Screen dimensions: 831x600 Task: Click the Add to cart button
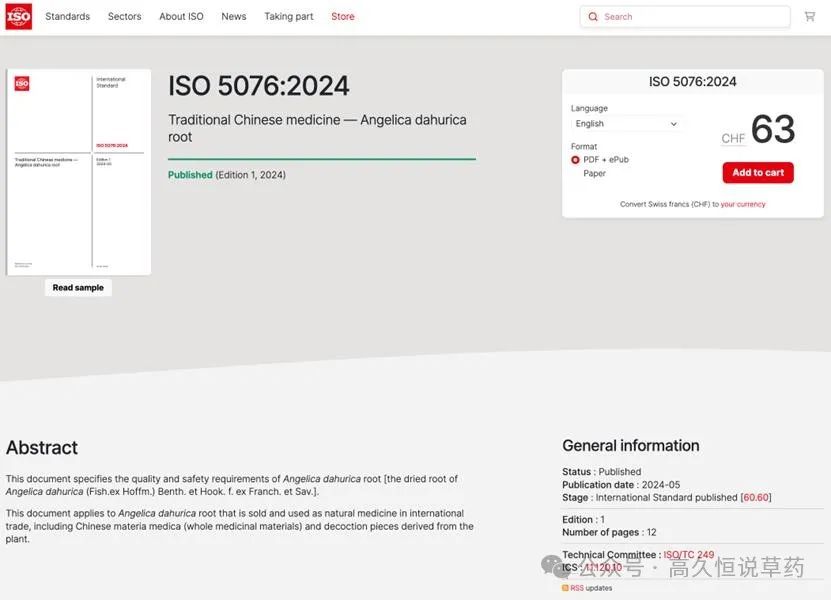coord(758,173)
